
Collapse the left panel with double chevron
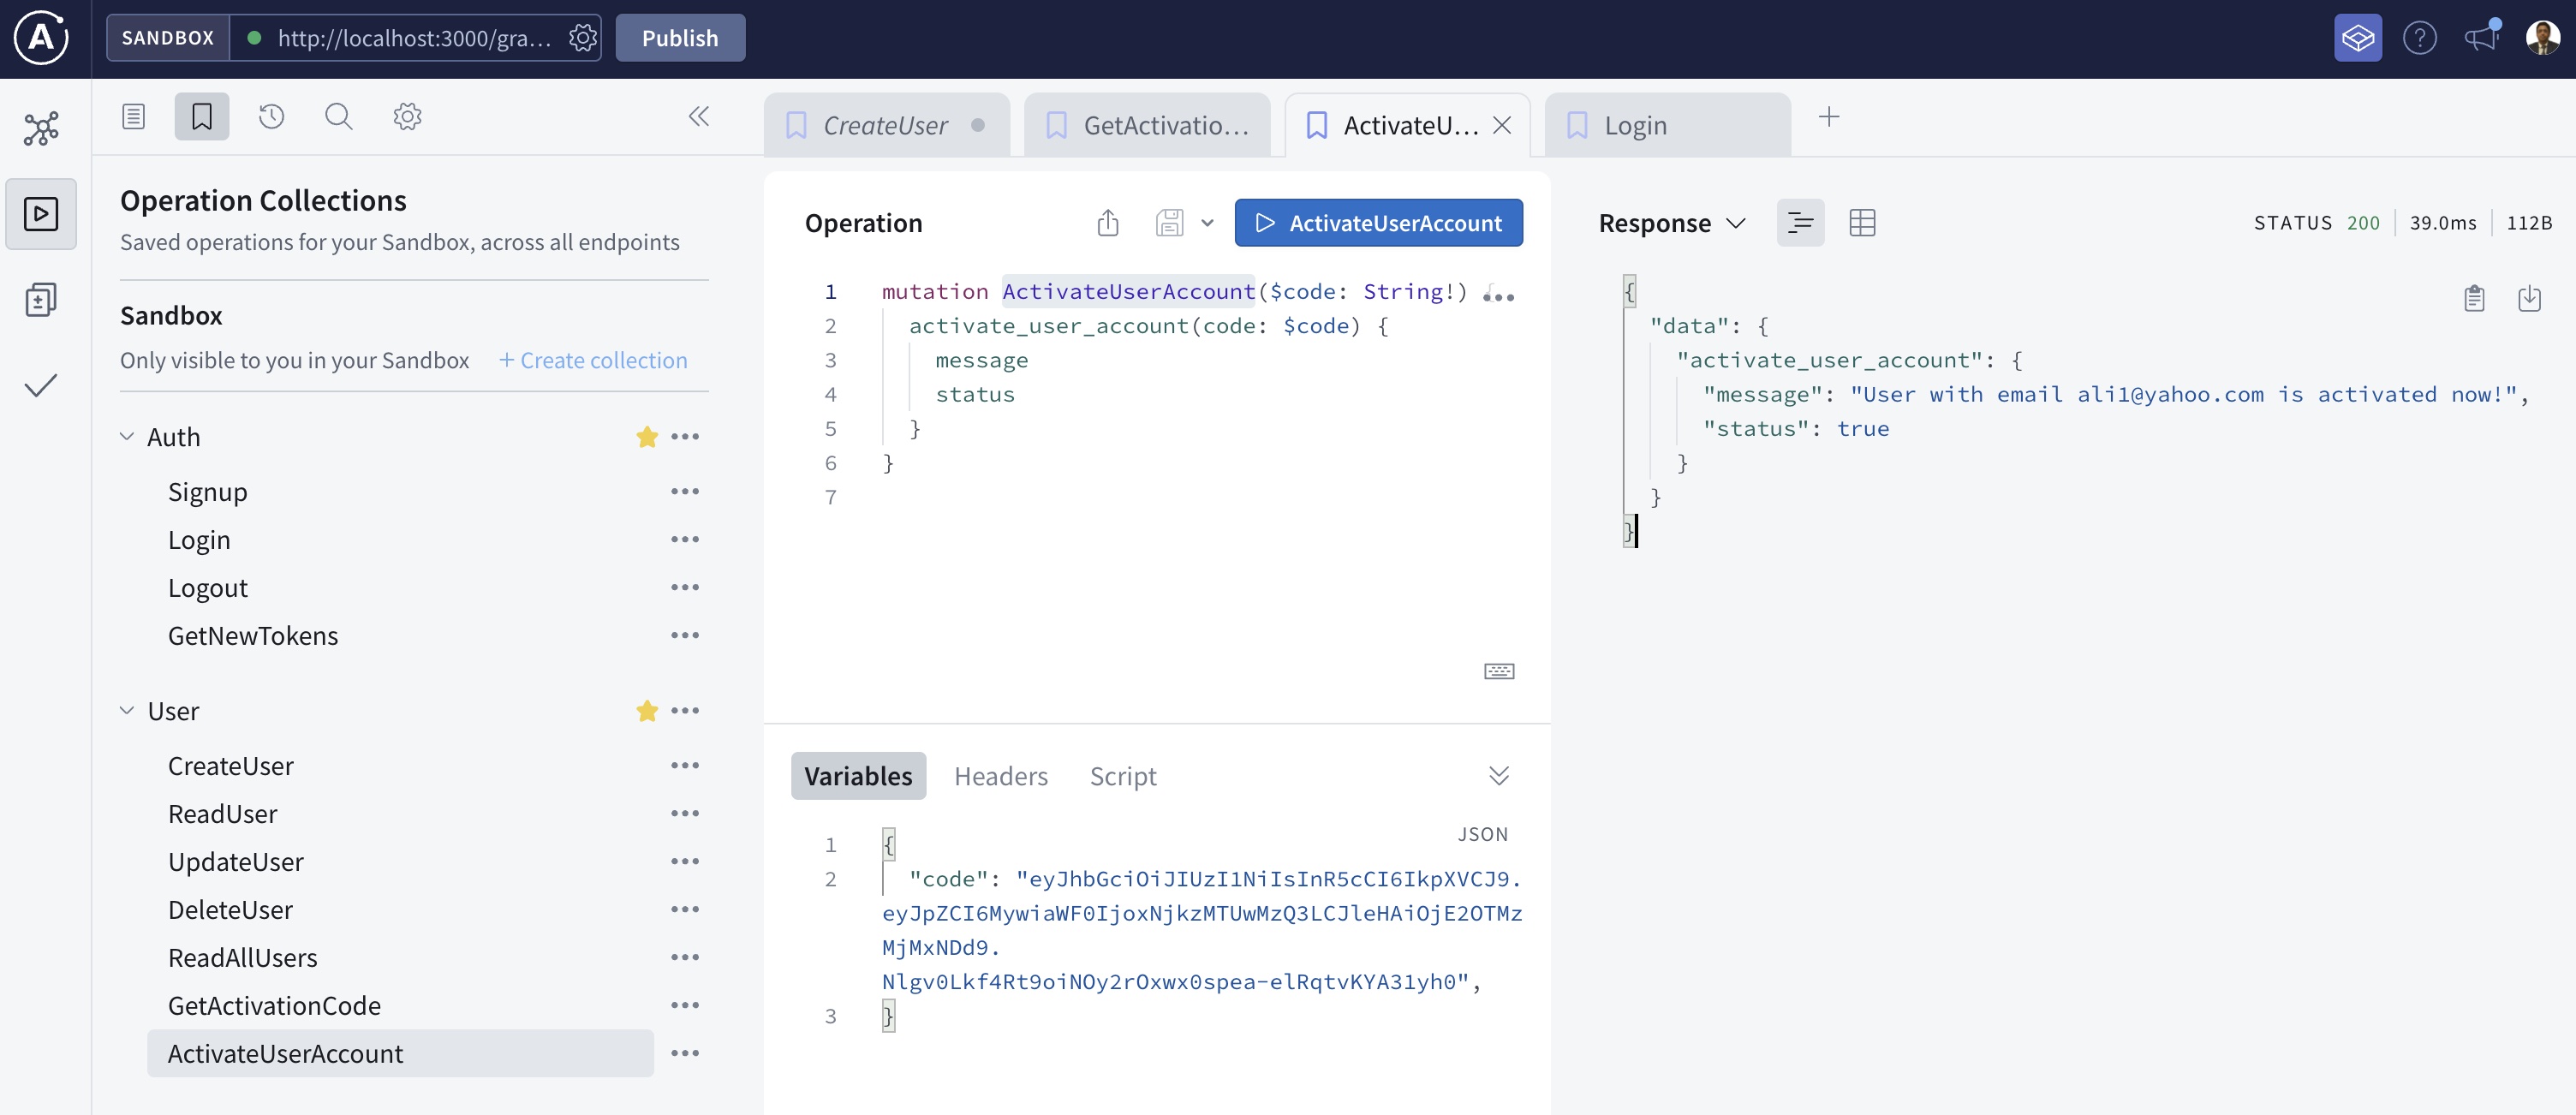[698, 117]
